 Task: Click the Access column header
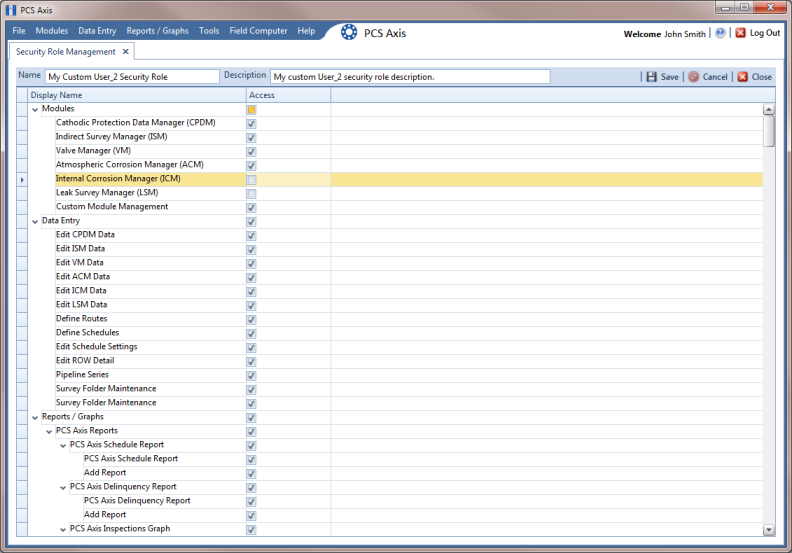tap(288, 95)
